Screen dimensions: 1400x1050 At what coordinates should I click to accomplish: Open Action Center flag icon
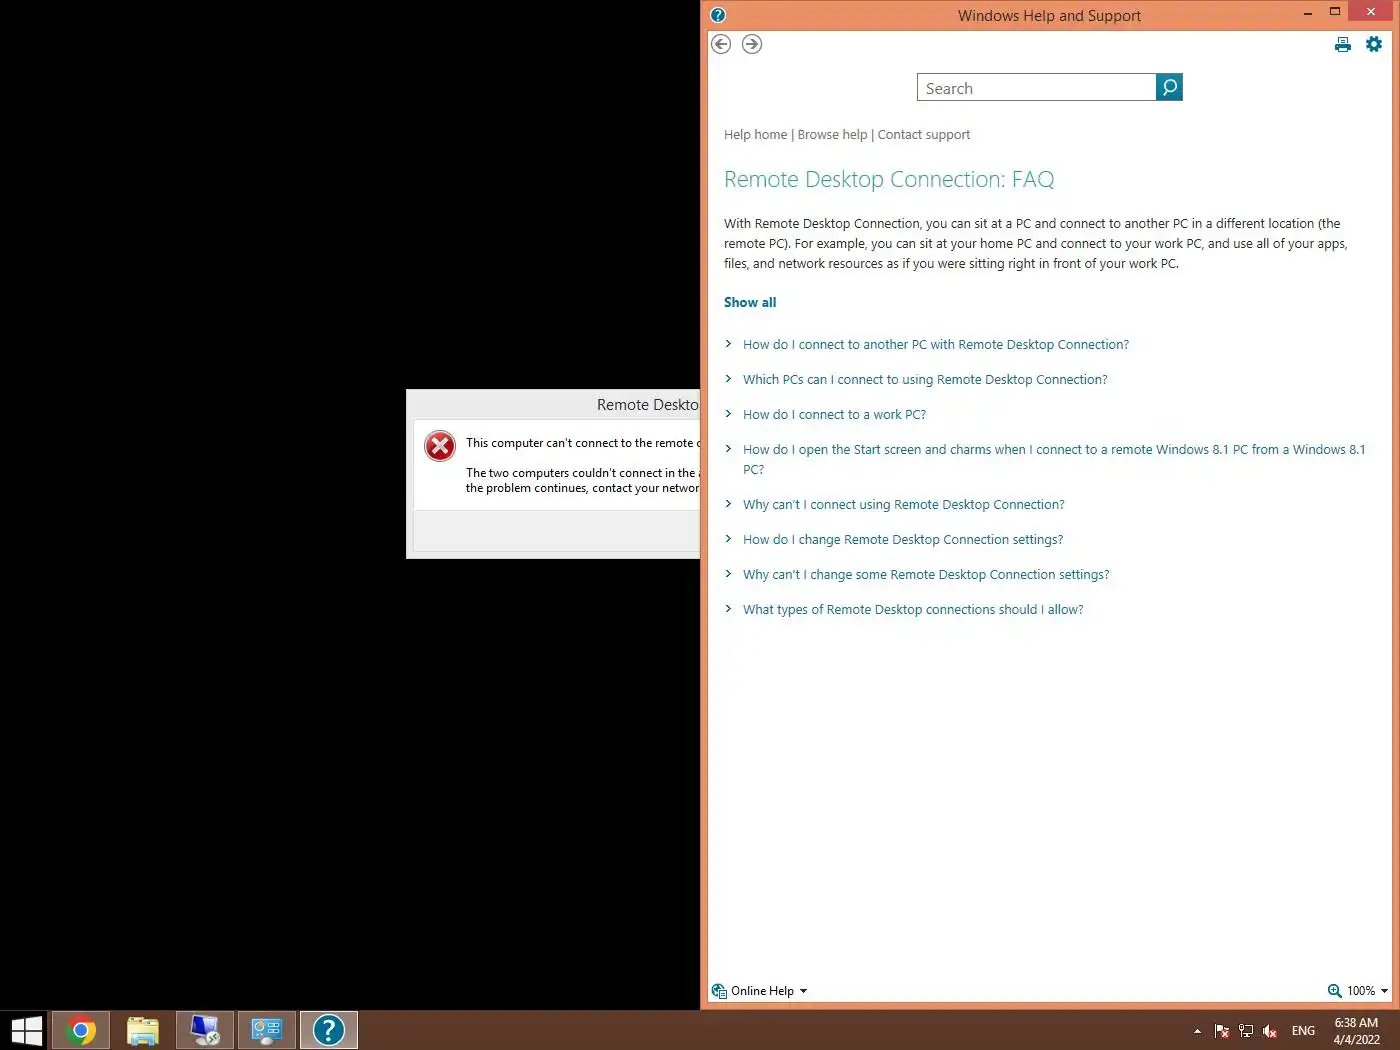(x=1221, y=1031)
